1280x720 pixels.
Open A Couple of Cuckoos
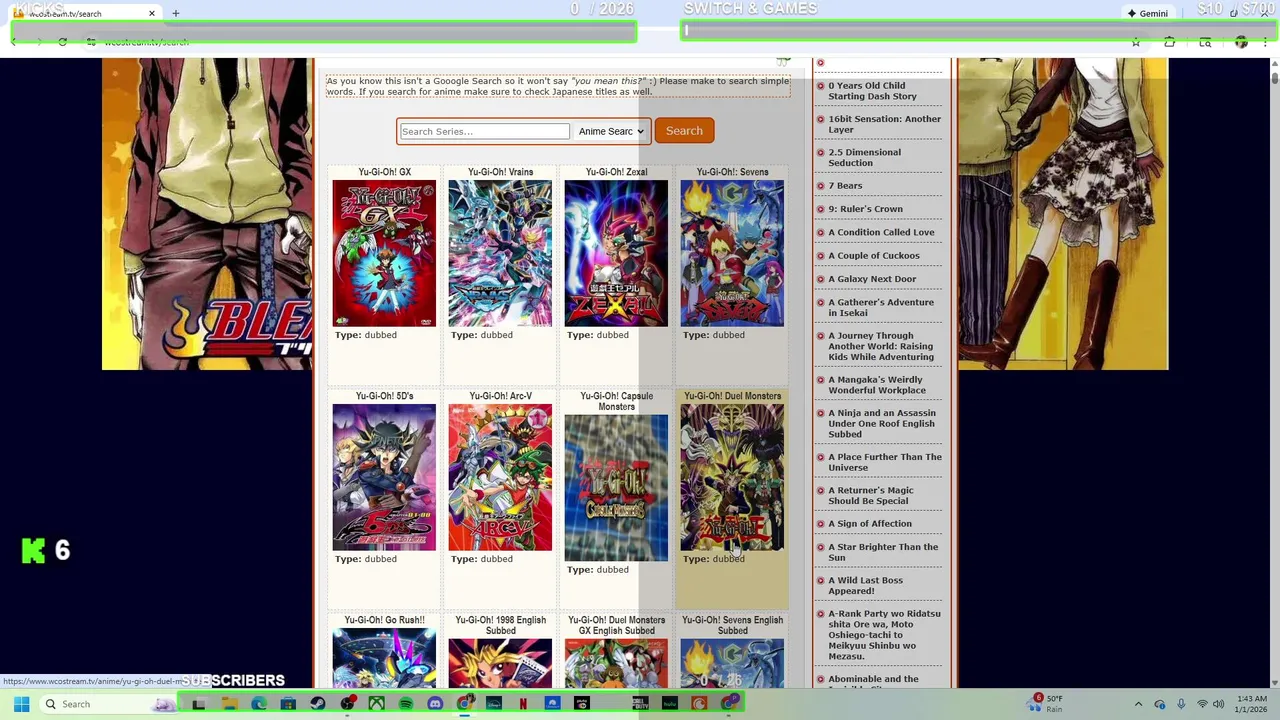click(x=873, y=256)
